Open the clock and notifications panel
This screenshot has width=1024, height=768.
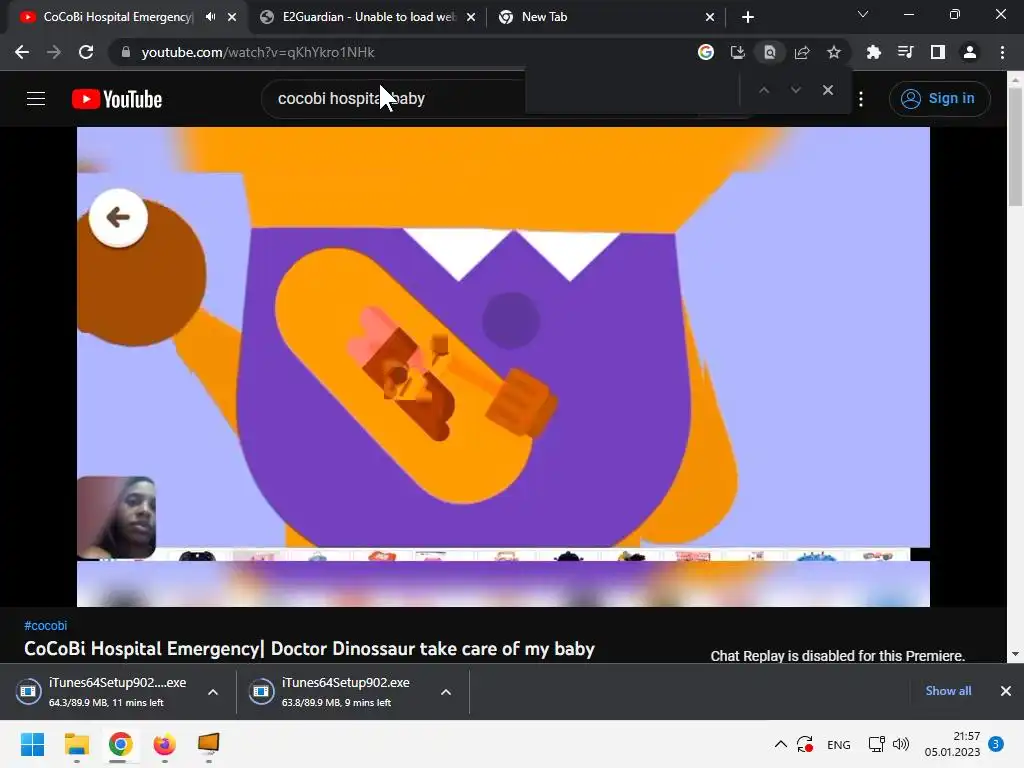(964, 744)
